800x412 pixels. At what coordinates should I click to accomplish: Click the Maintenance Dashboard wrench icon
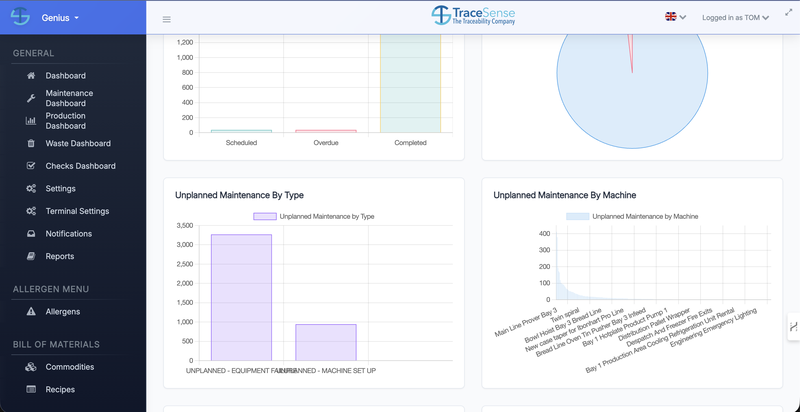[x=31, y=98]
